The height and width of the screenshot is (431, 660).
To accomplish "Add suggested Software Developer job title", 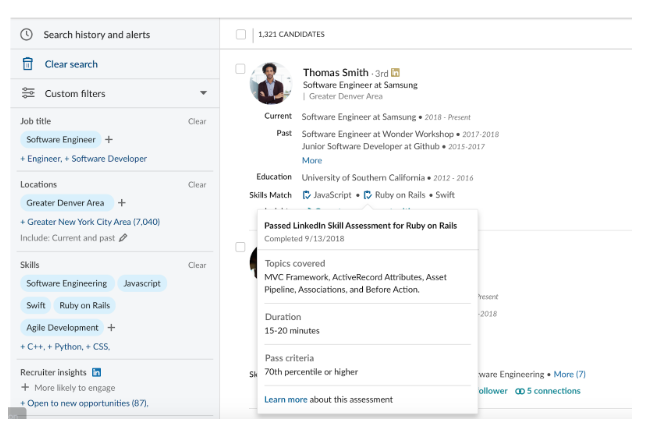I will [106, 159].
